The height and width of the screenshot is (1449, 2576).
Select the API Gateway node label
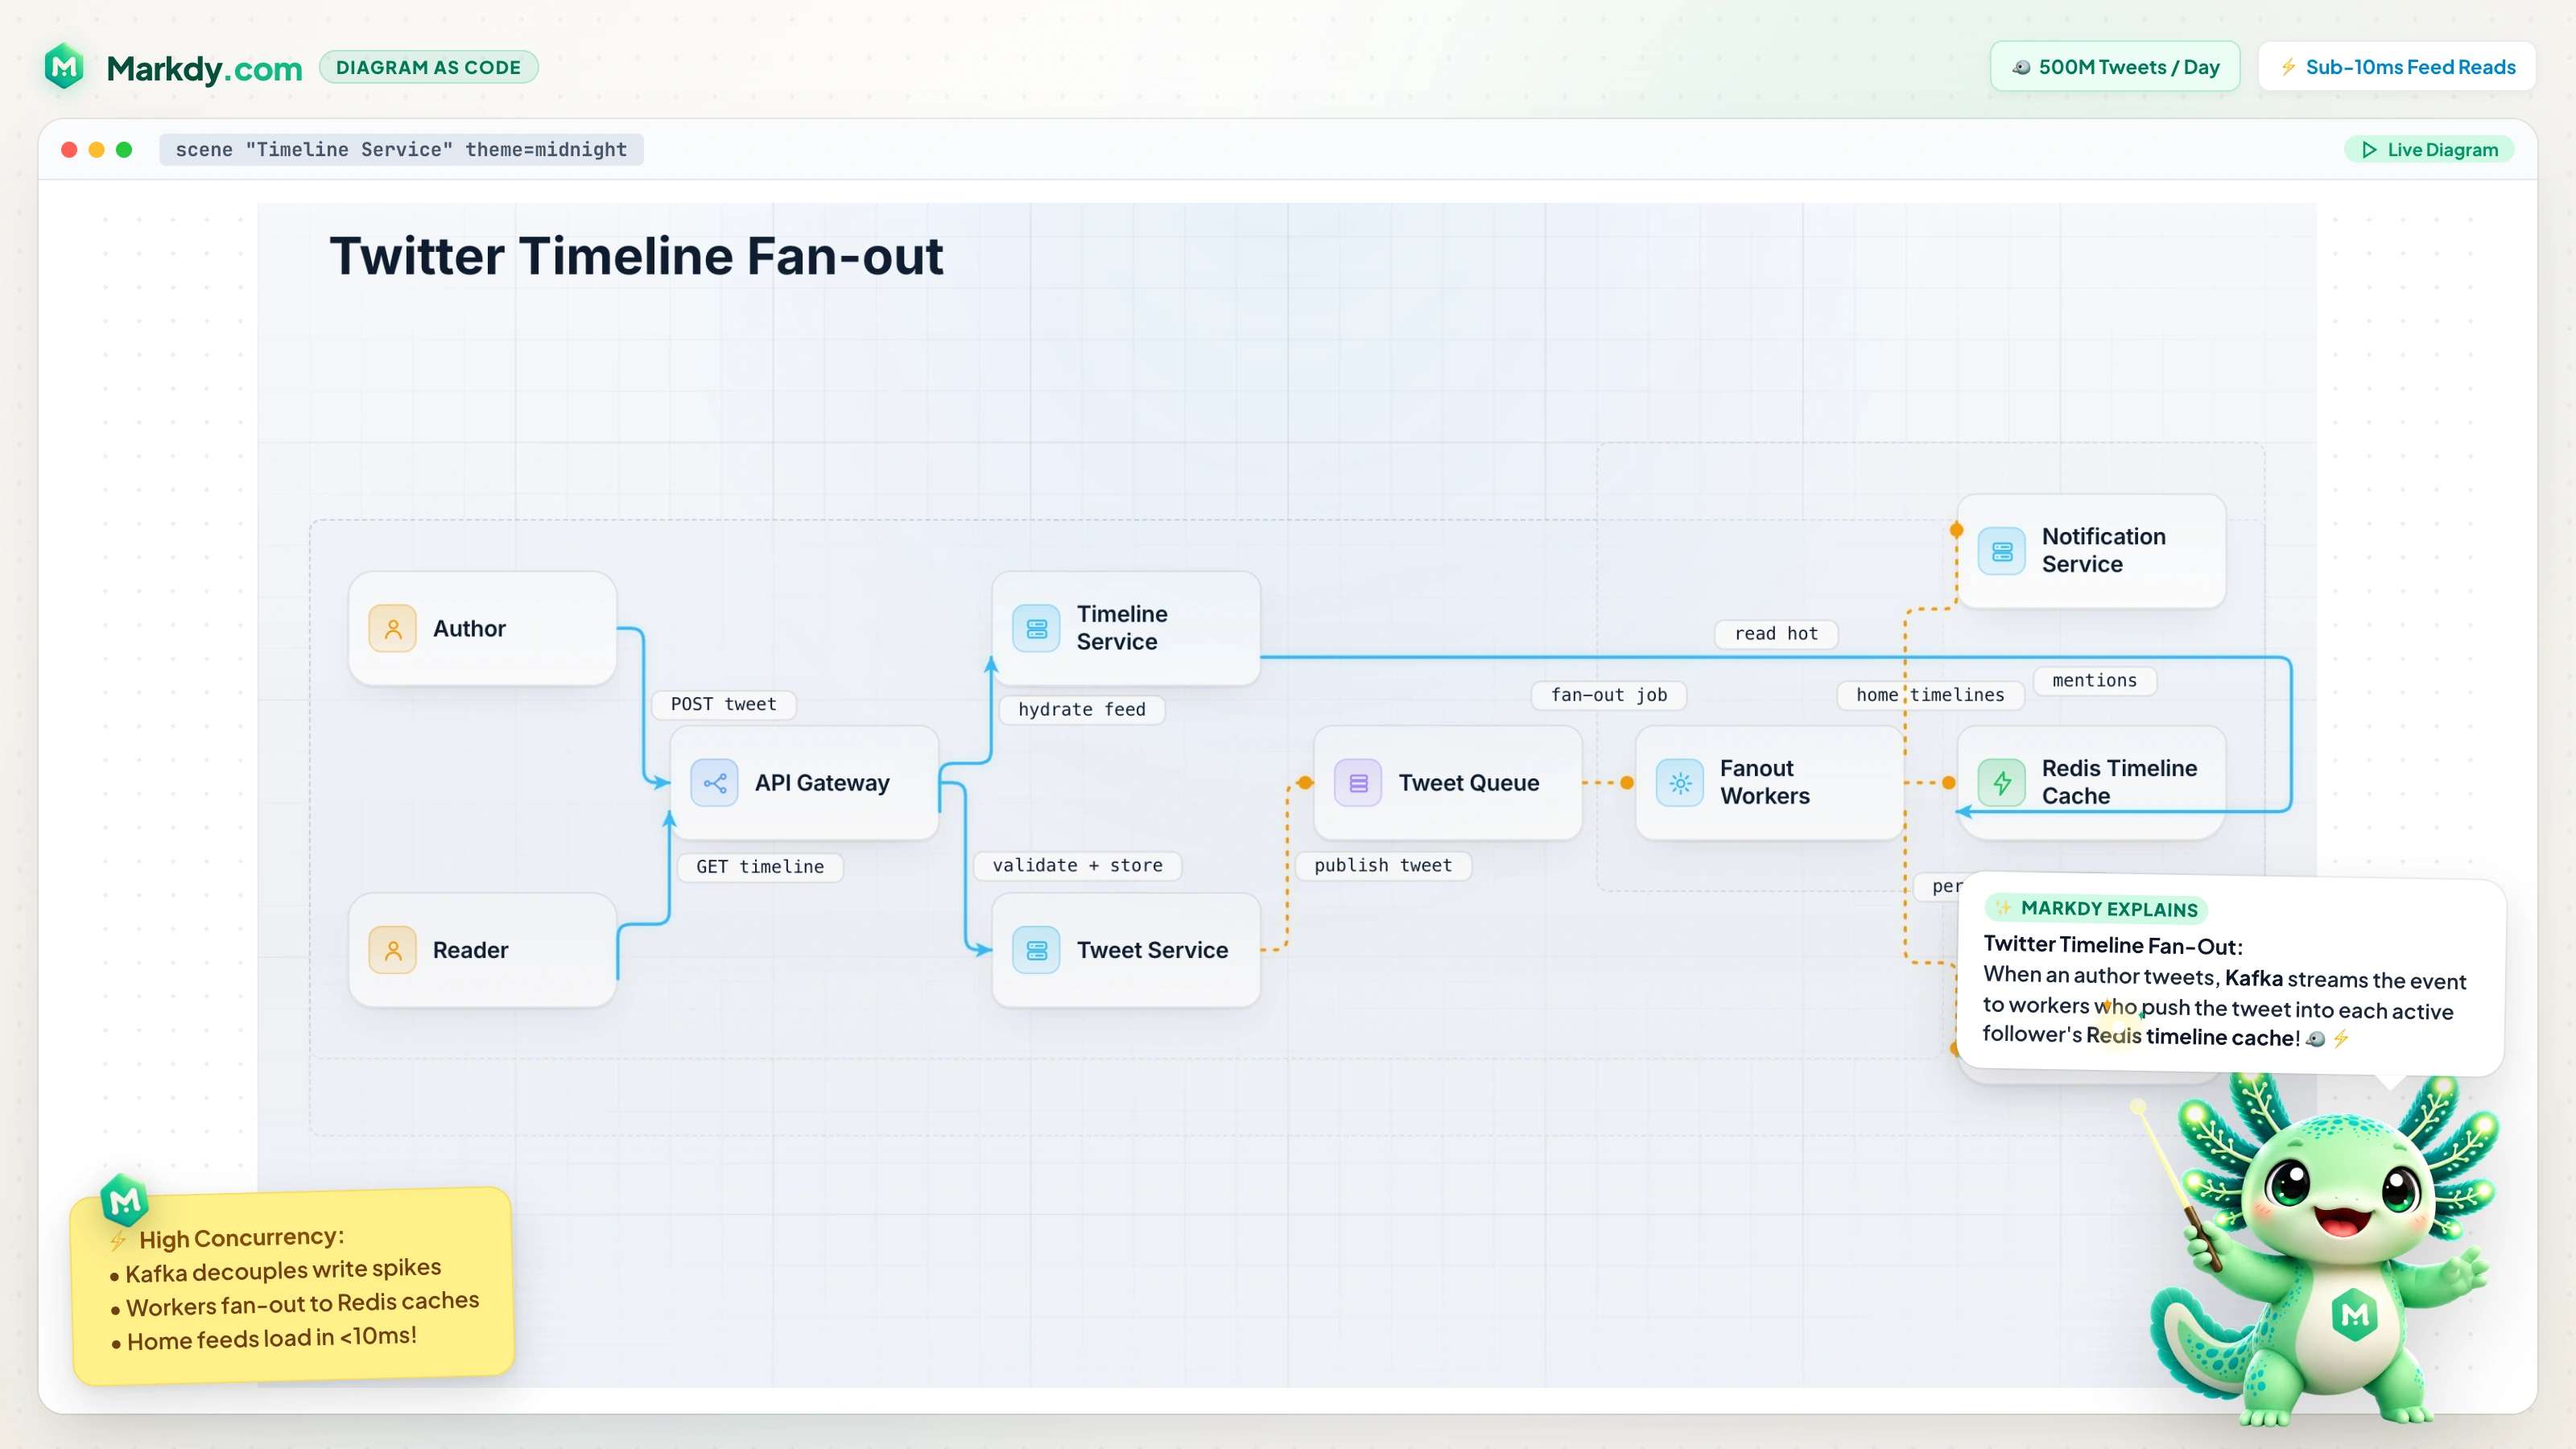(x=822, y=783)
